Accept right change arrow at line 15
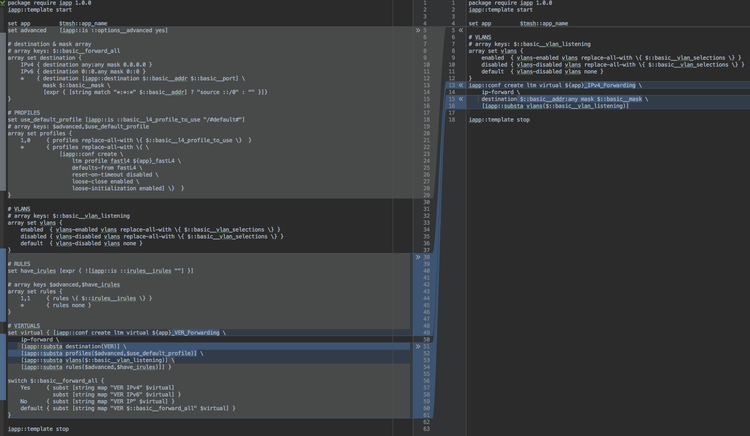The width and height of the screenshot is (750, 436). 461,99
